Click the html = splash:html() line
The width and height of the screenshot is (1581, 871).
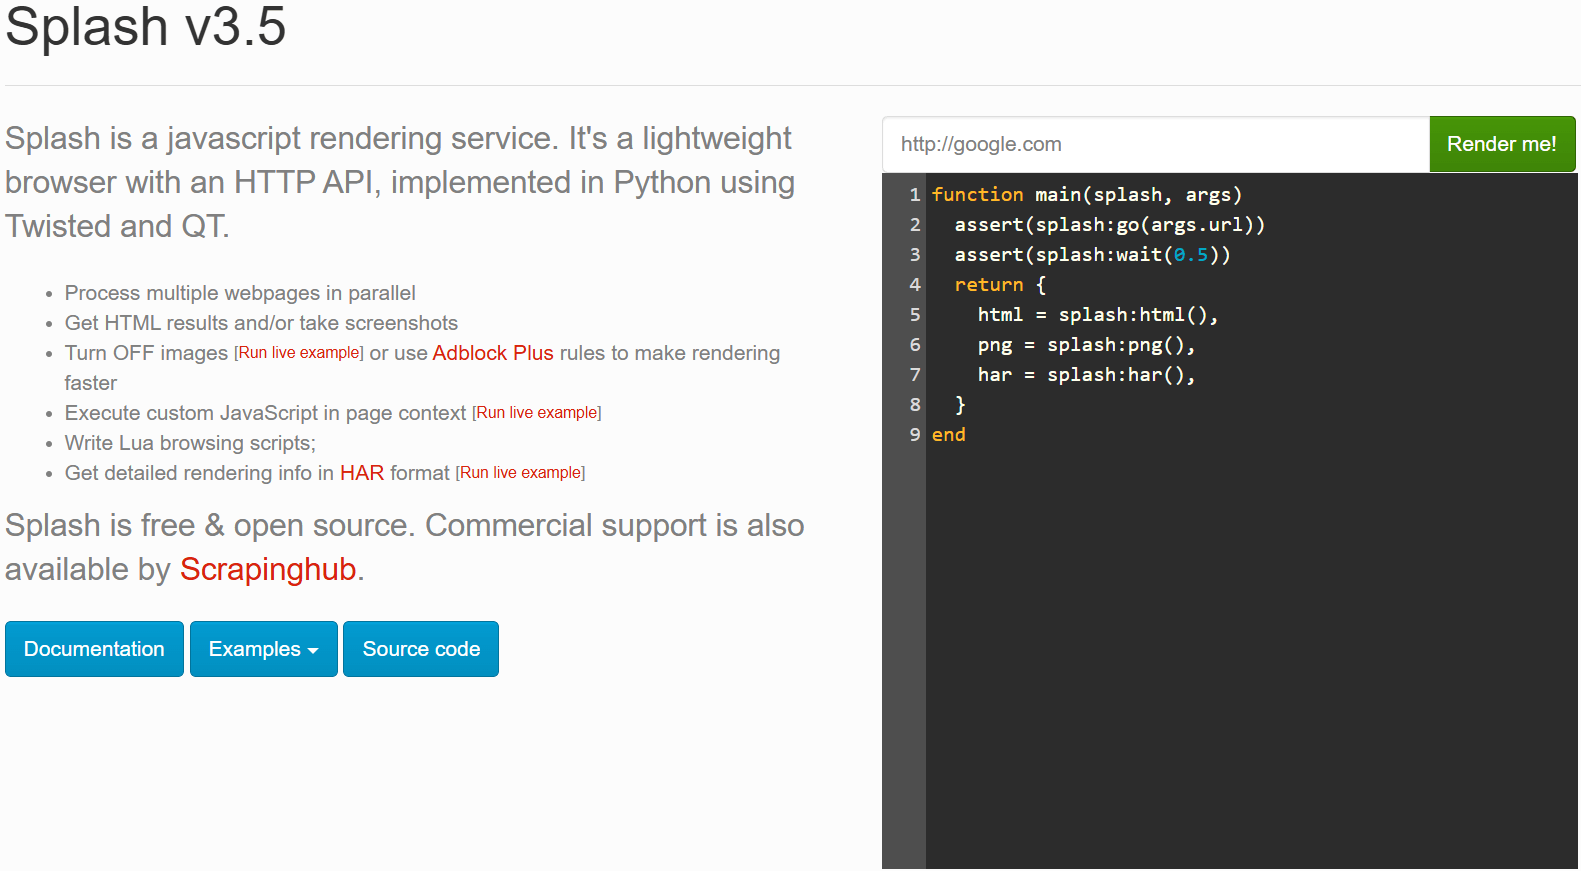tap(1097, 315)
